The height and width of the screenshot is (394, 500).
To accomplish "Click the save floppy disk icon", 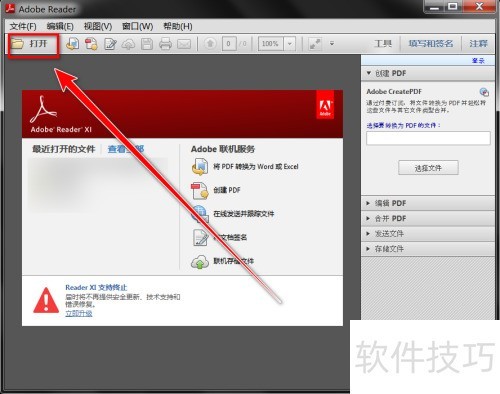I will click(147, 44).
